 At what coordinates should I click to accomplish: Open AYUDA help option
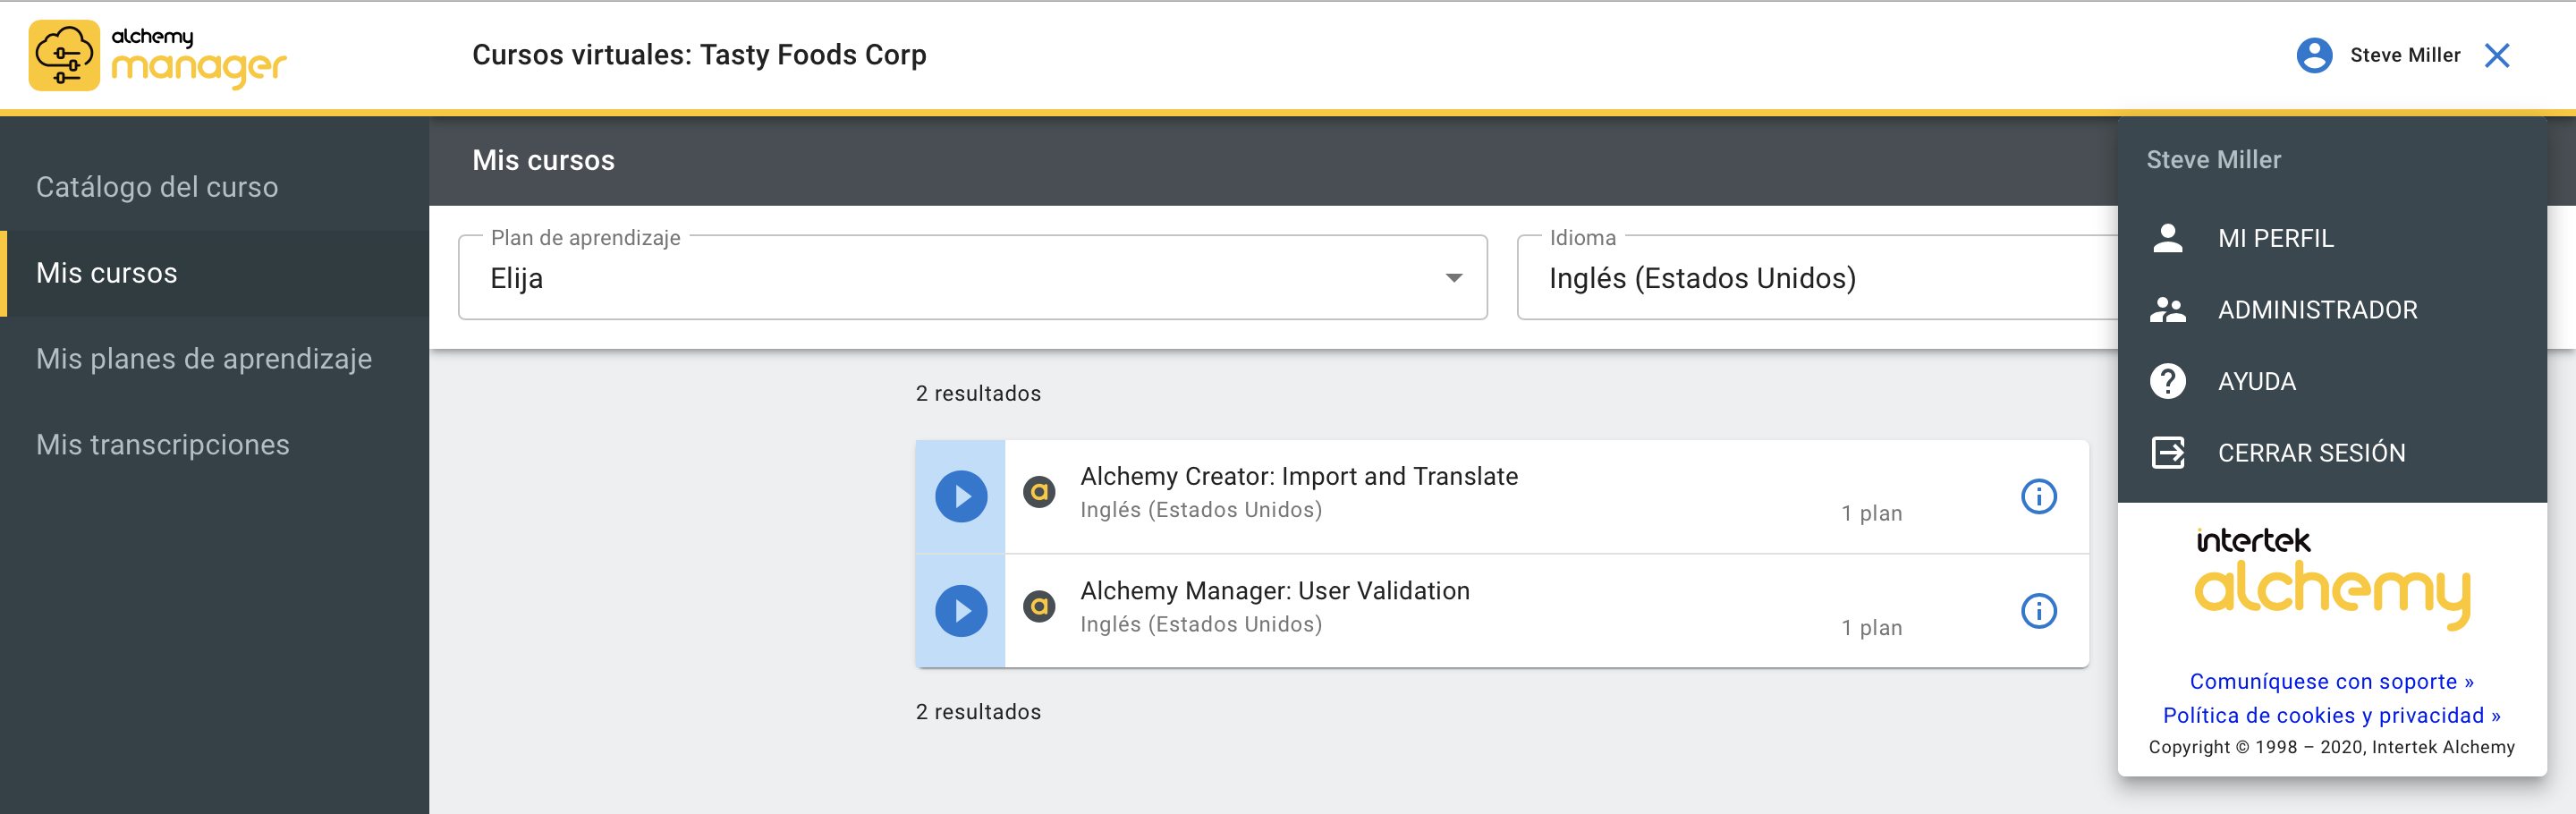2256,381
